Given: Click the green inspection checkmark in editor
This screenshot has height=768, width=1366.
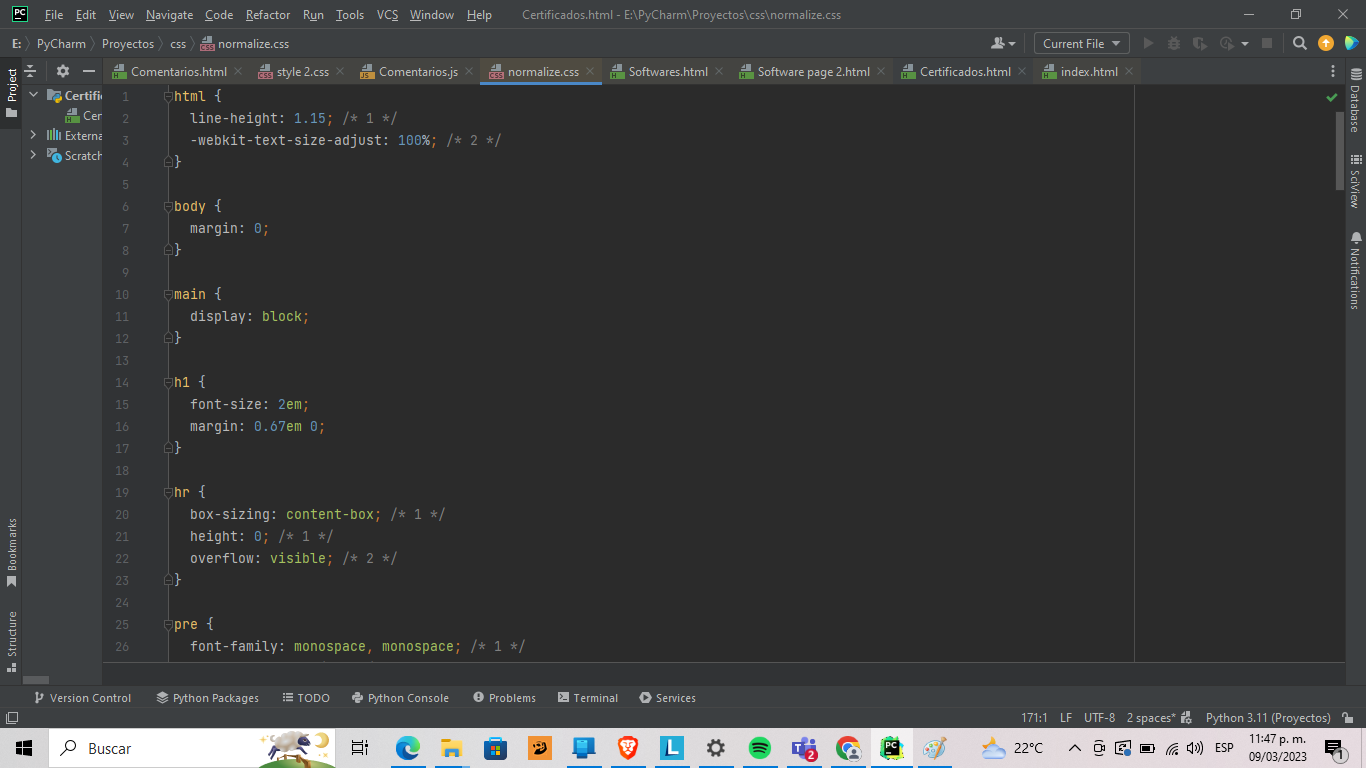Looking at the screenshot, I should coord(1331,97).
